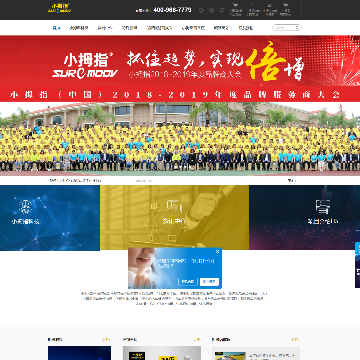Open the second navigation menu item
Image resolution: width=360 pixels, height=360 pixels.
tap(79, 28)
